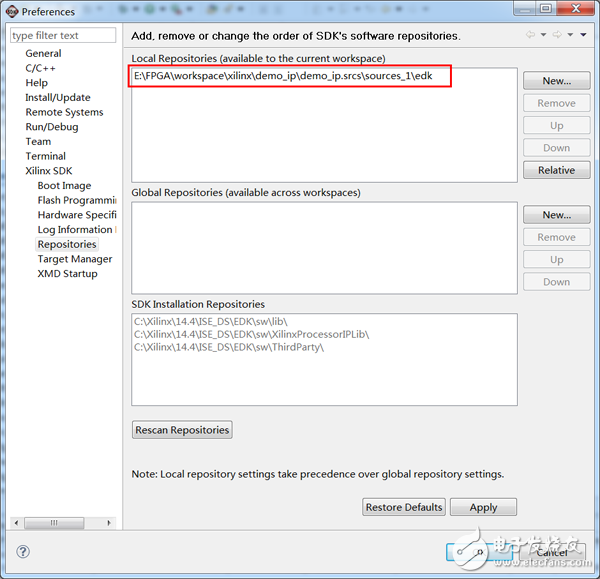Open the Xilinx SDK category
This screenshot has height=579, width=600.
click(x=48, y=171)
